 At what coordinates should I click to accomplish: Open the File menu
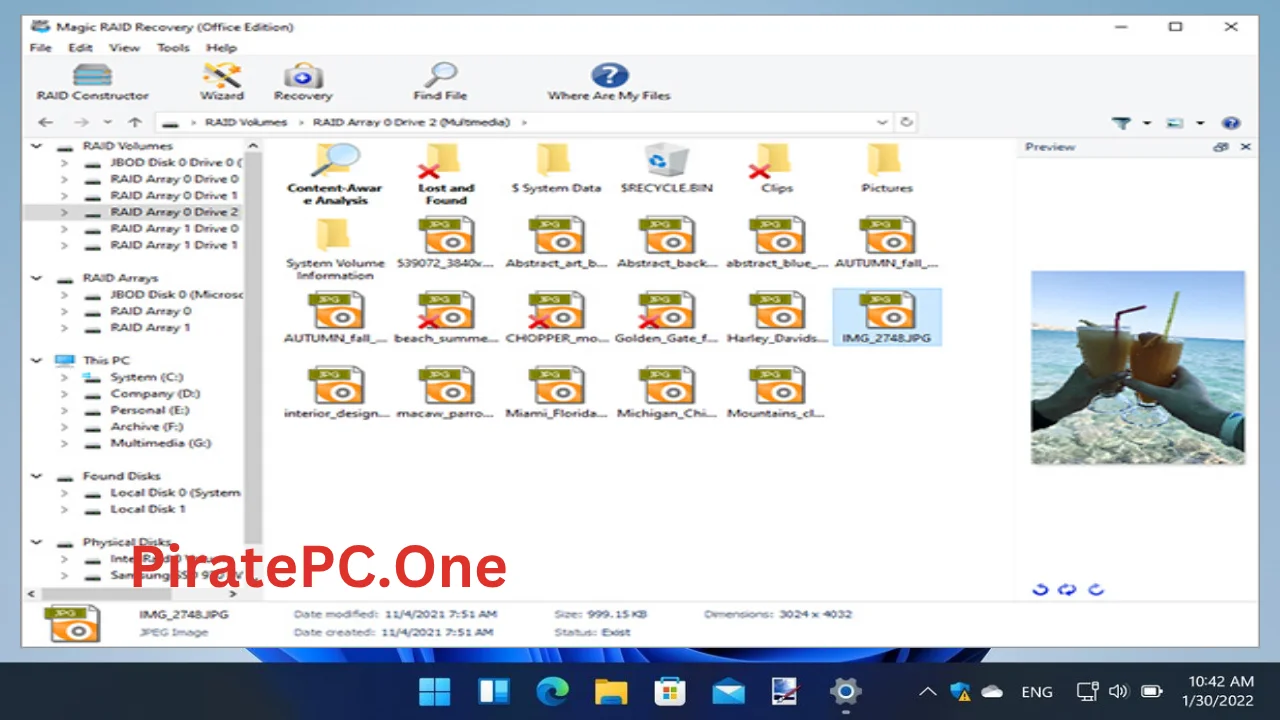click(x=40, y=47)
